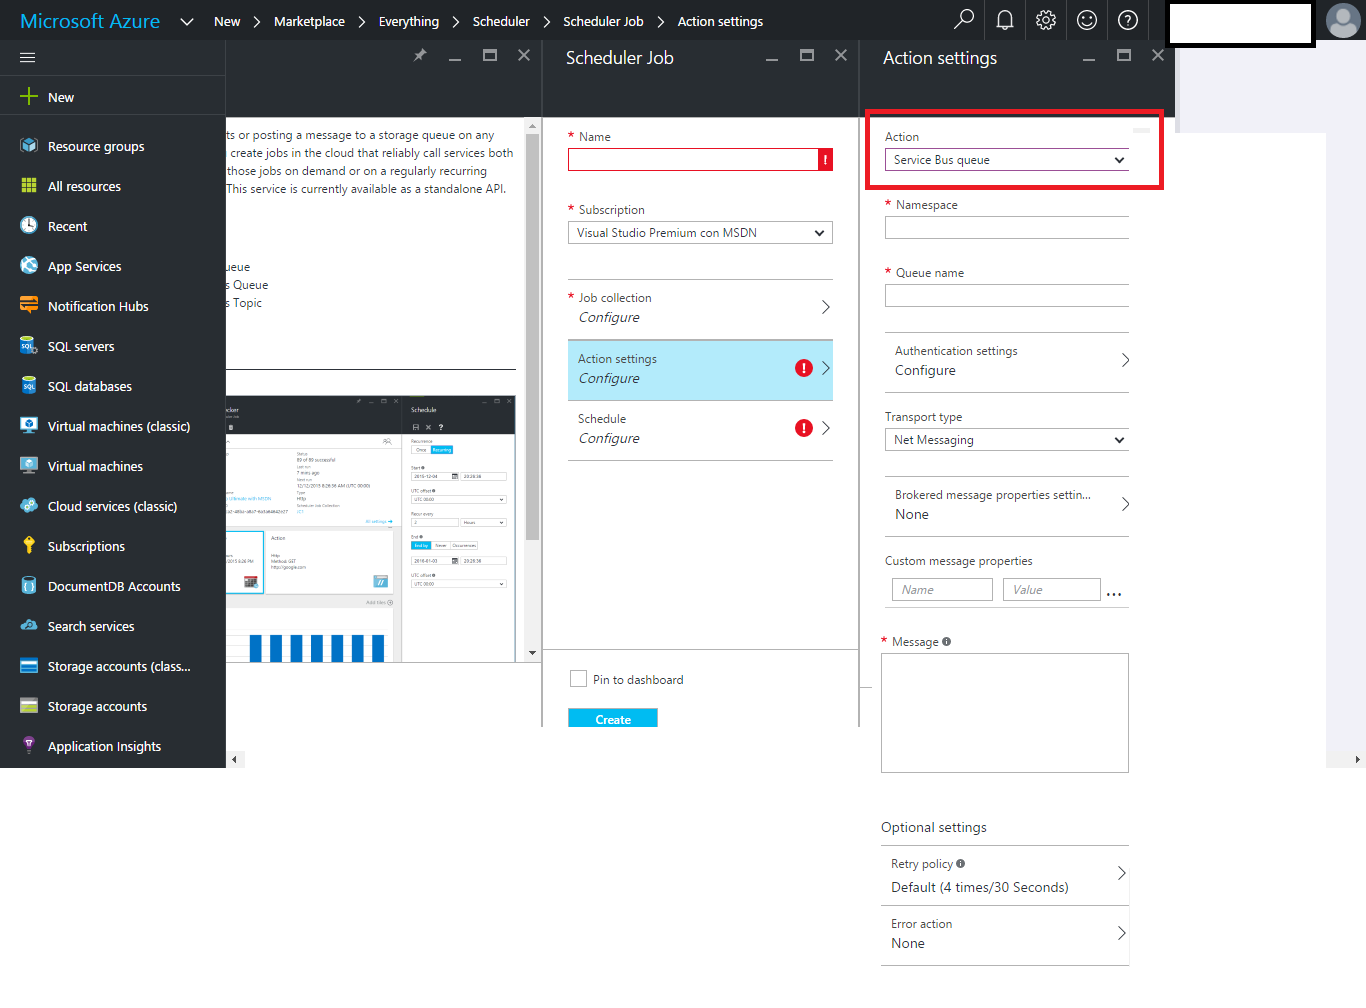1366x1008 pixels.
Task: Open Virtual machines in the sidebar
Action: click(95, 467)
